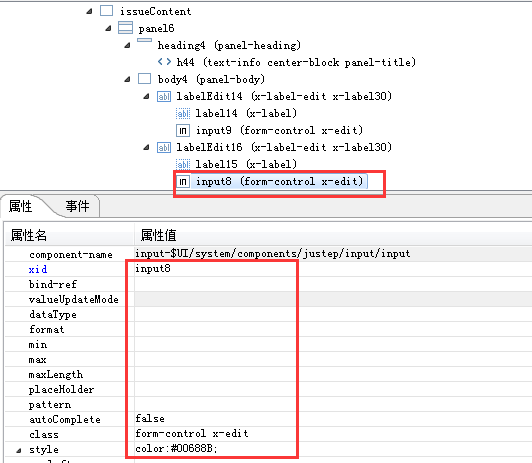
Task: Open the autoComplete false value cell
Action: (333, 419)
